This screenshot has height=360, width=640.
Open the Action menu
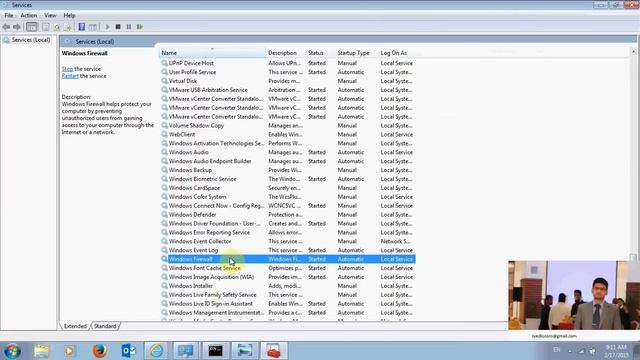[29, 16]
